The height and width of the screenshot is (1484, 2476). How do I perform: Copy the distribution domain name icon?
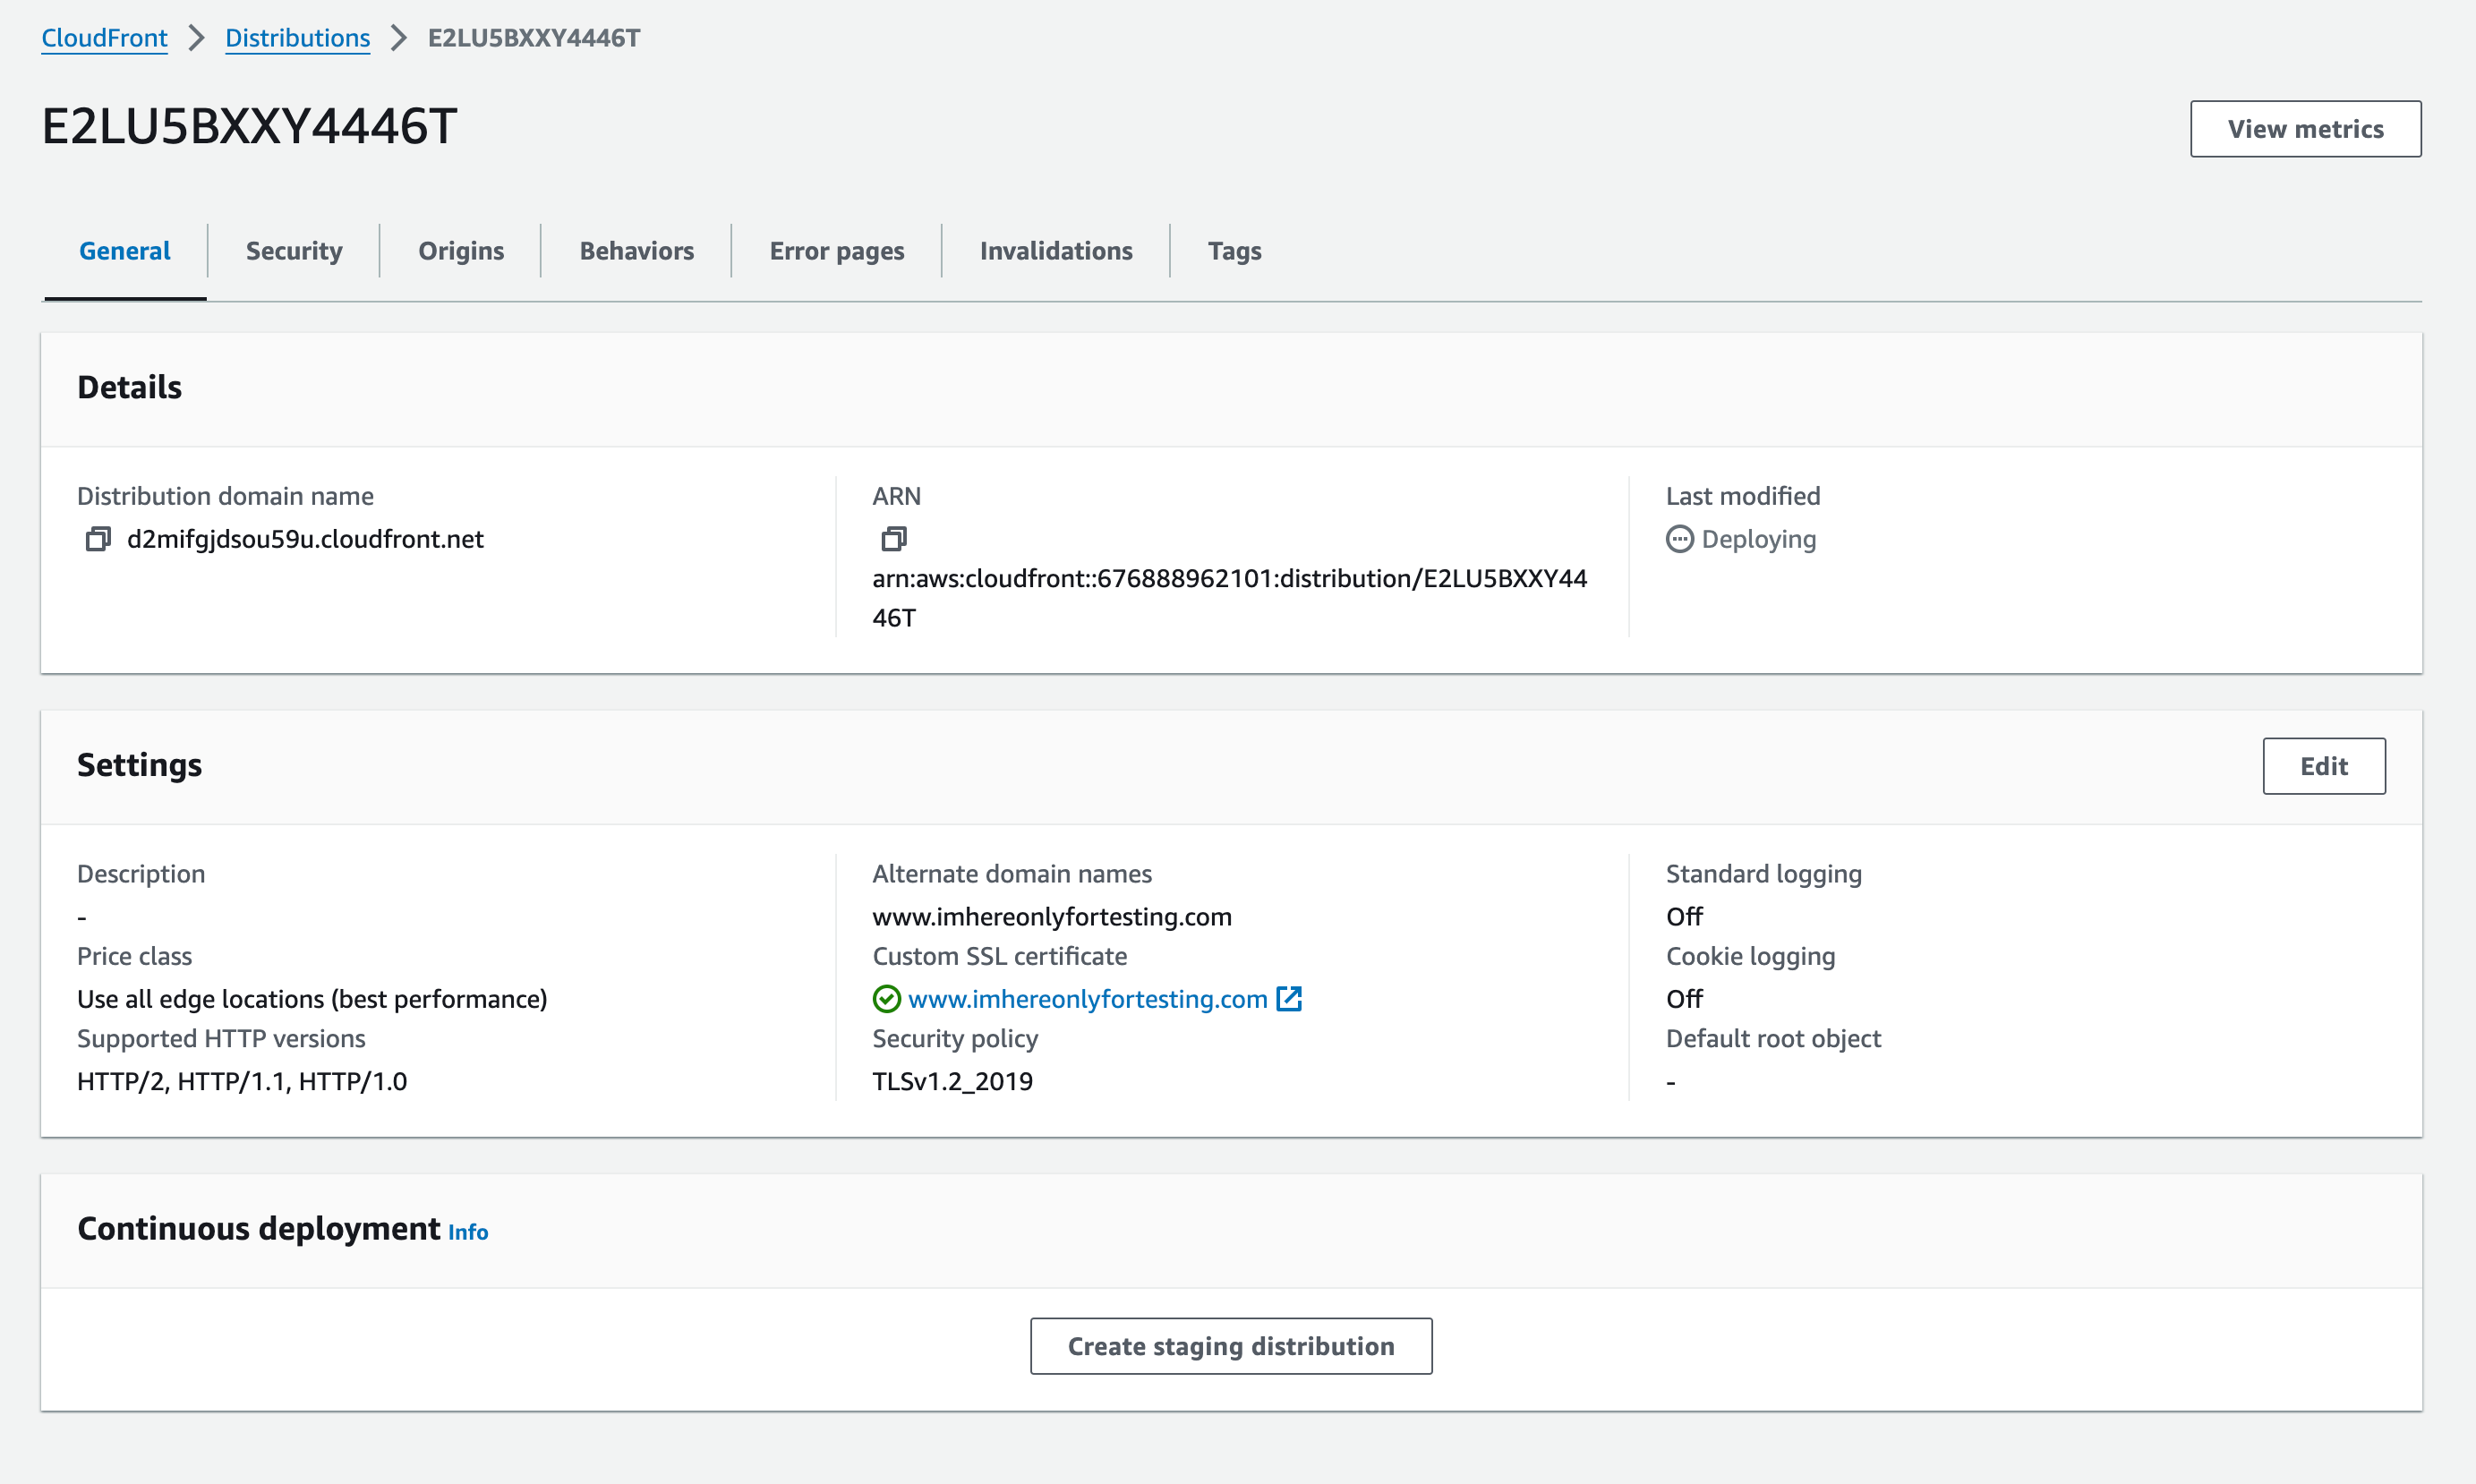click(97, 539)
